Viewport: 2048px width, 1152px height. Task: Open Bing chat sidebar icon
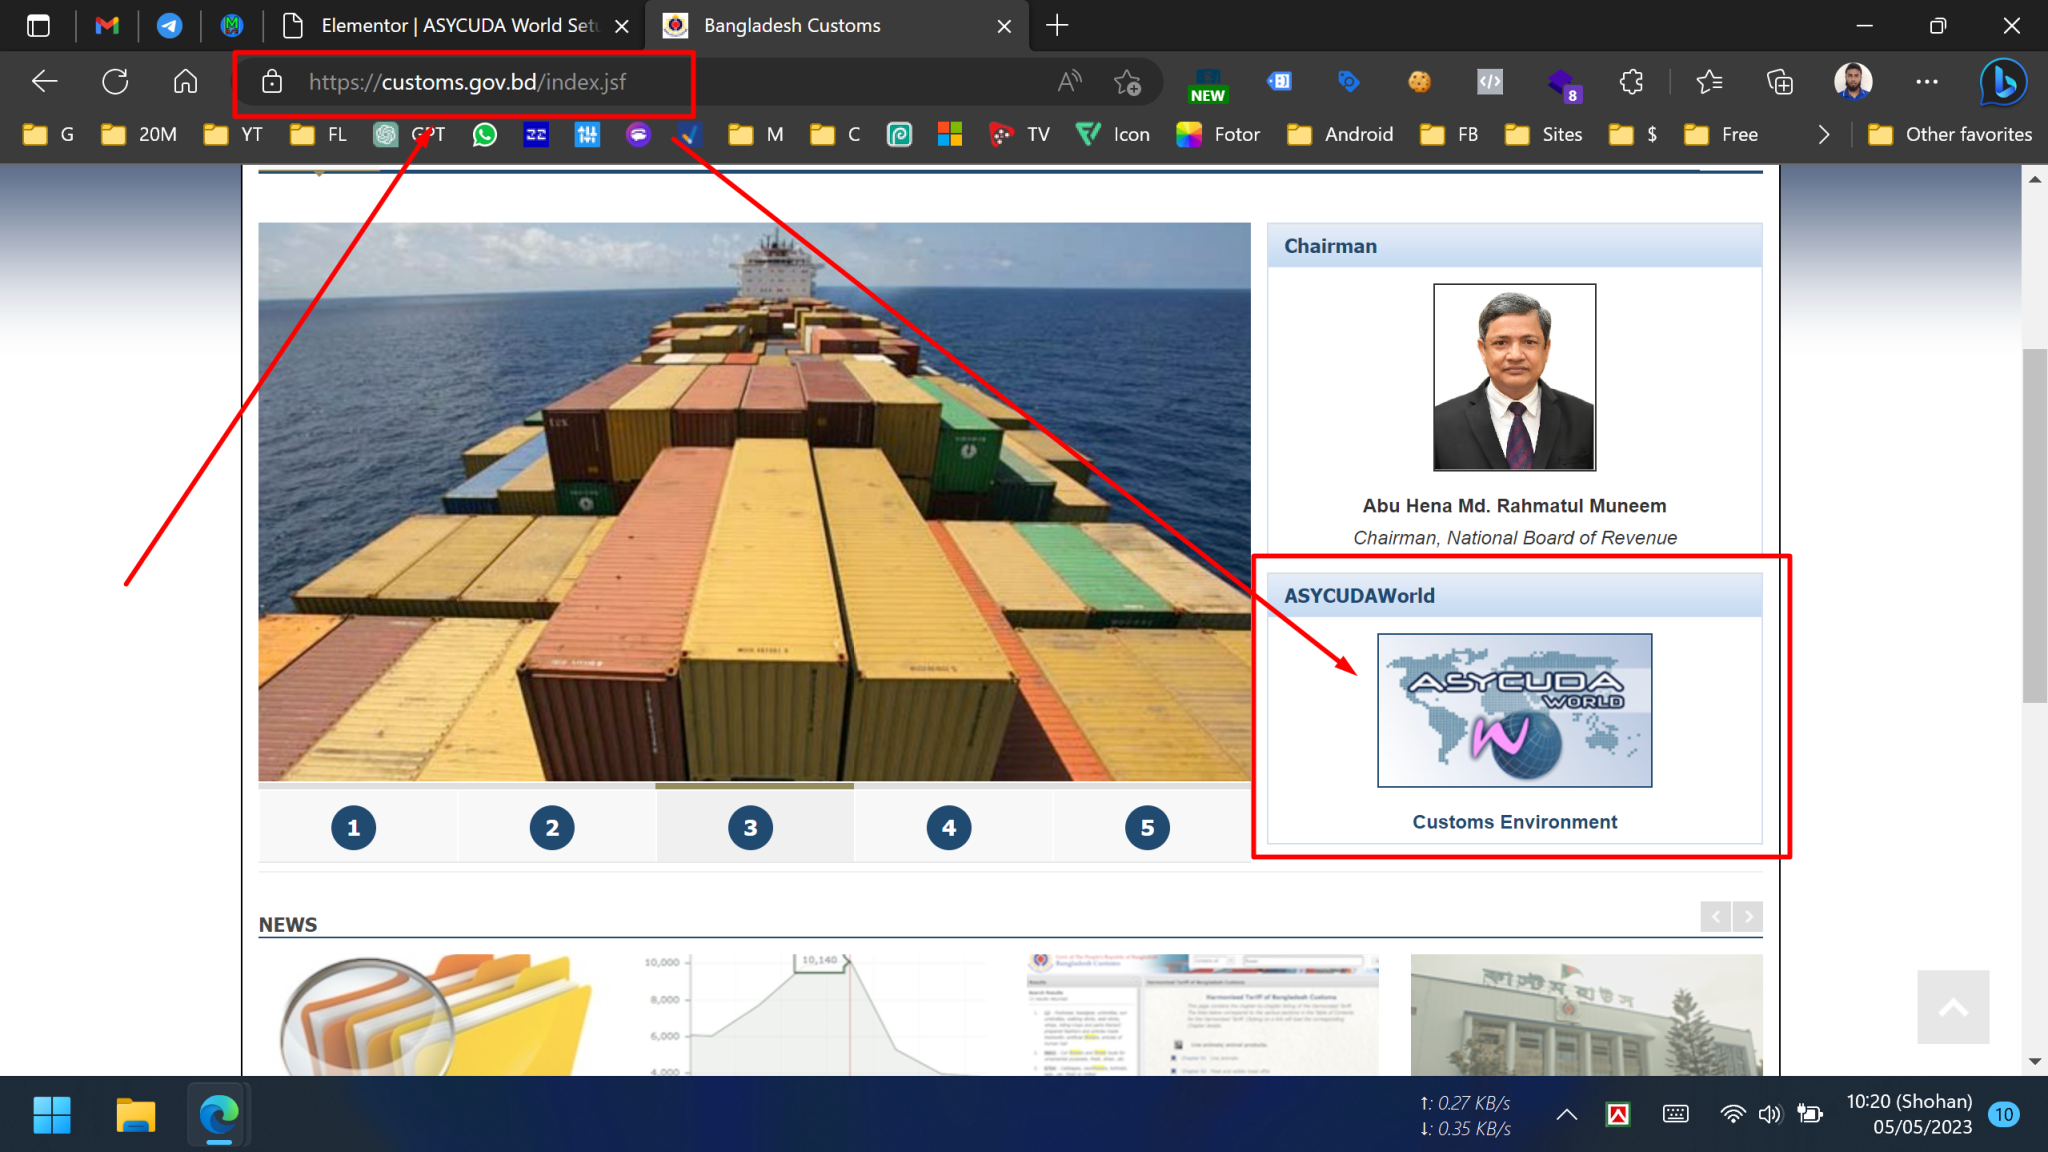[x=2003, y=82]
